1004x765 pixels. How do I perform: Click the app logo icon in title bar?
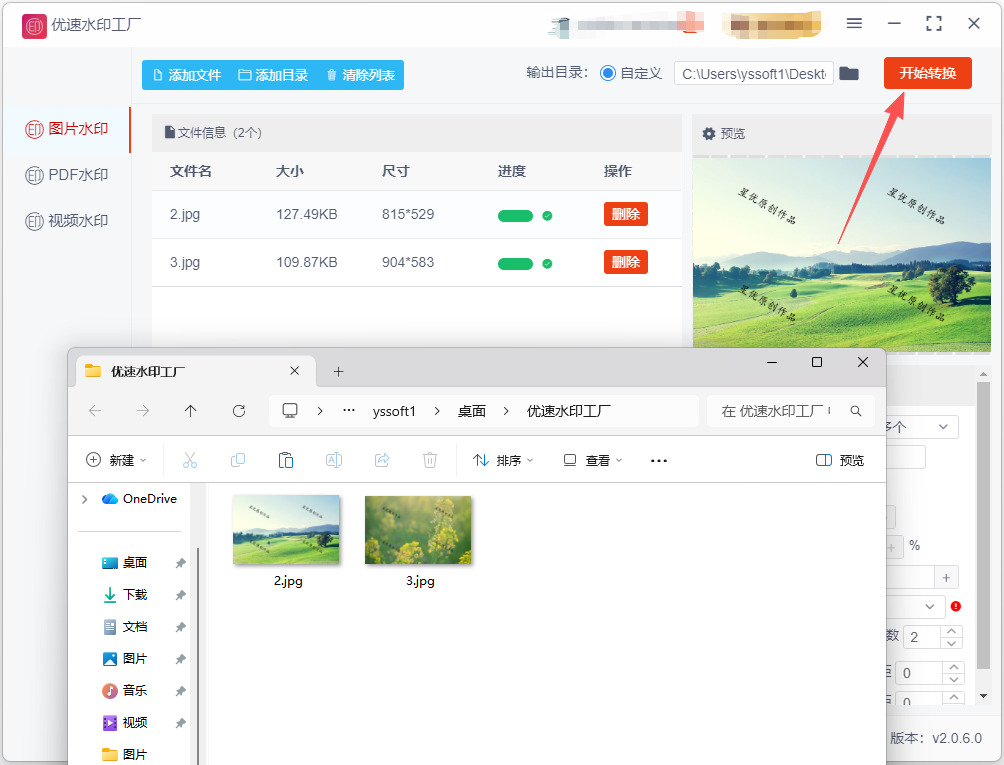[34, 26]
